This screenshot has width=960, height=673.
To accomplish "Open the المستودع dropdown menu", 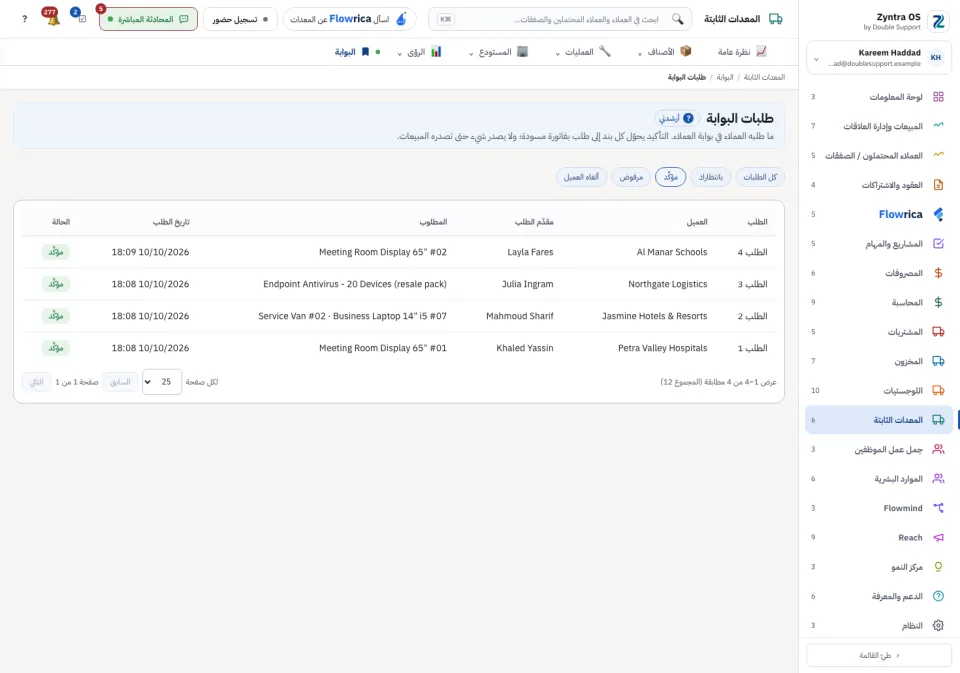I will [x=498, y=52].
